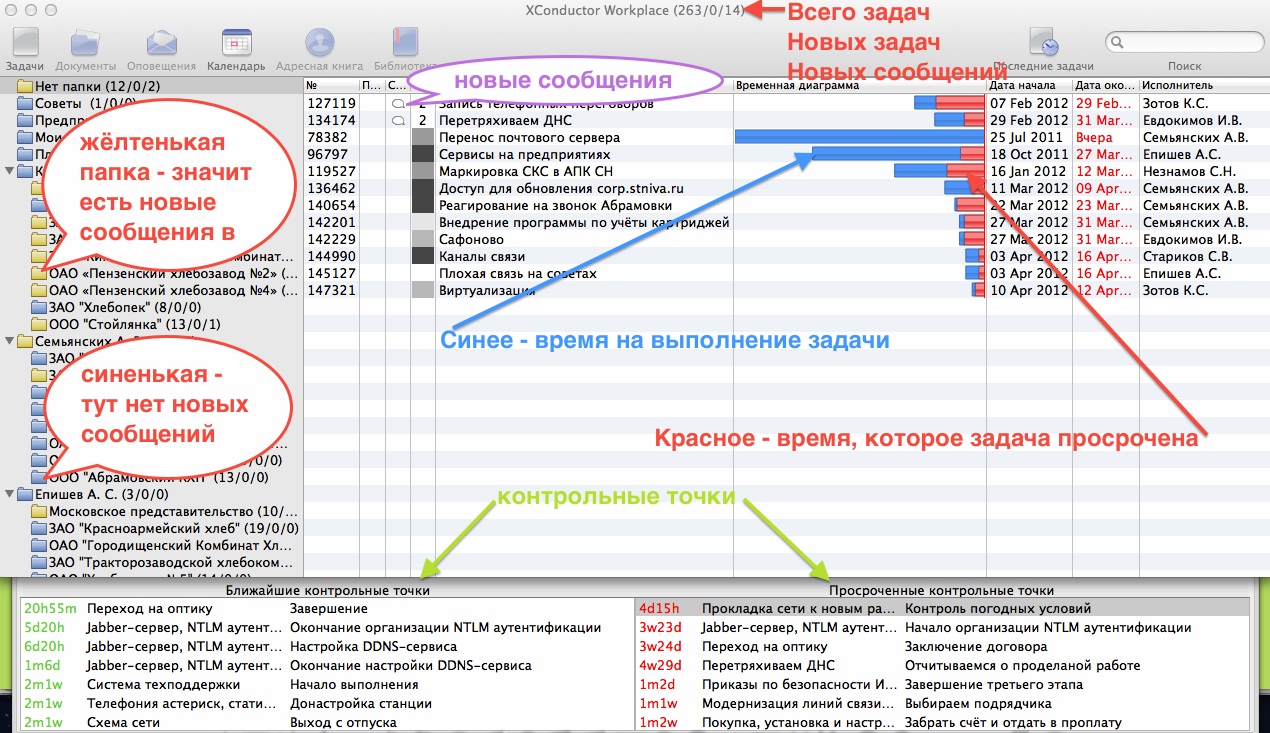The image size is (1270, 733).
Task: Sort tasks by Исполнитель column header
Action: [x=1200, y=86]
